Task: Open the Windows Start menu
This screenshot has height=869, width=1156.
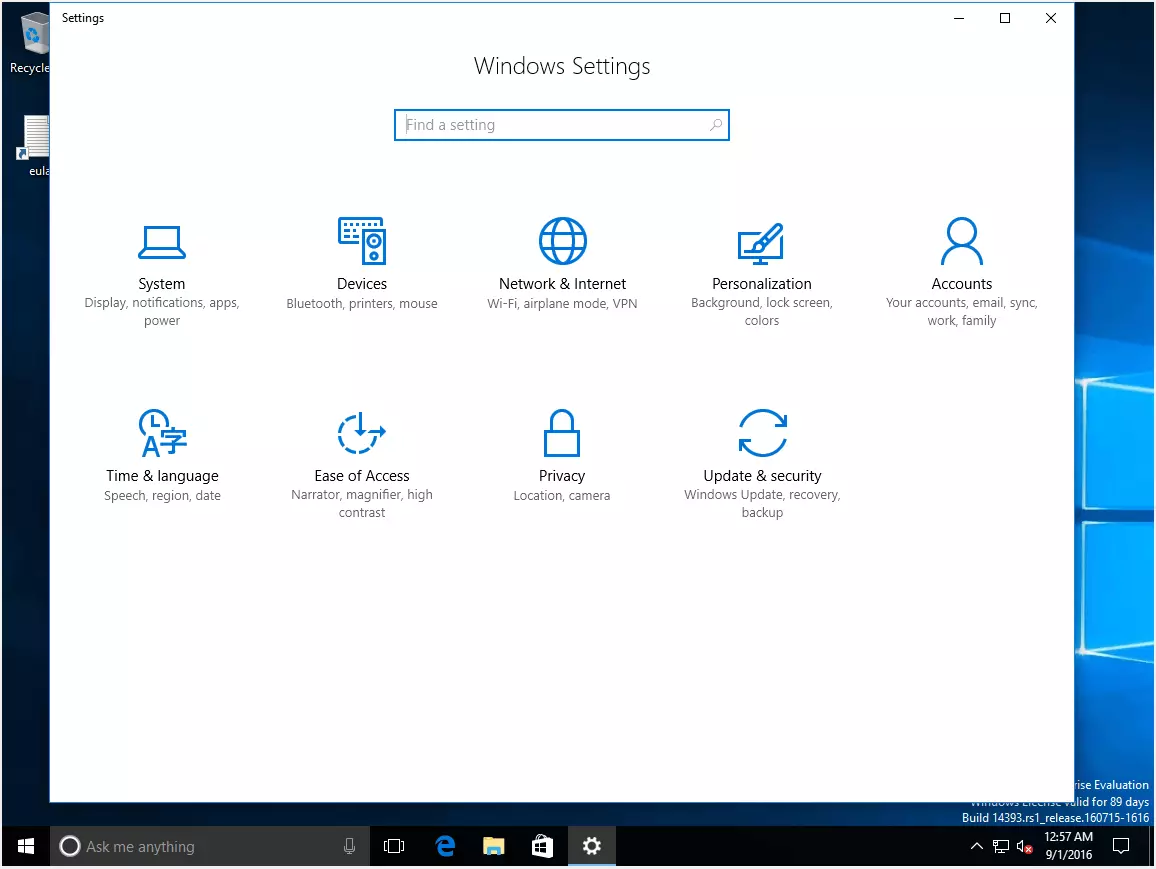Action: (x=26, y=846)
